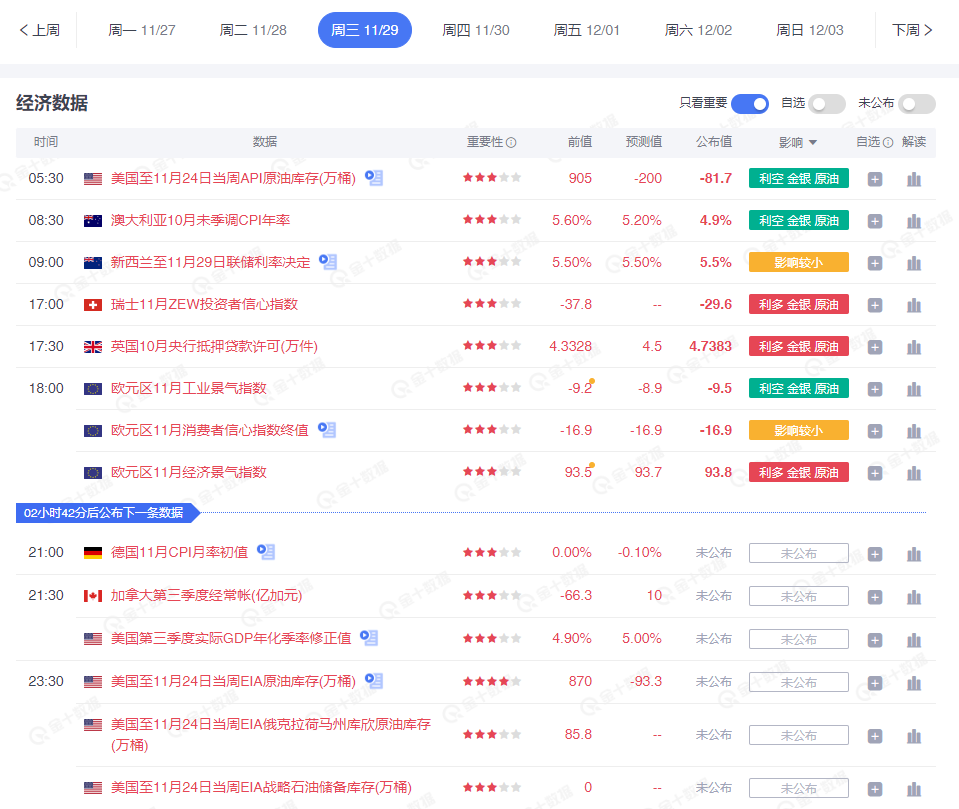Switch to the 周四 11/30 tab
959x809 pixels.
click(x=476, y=30)
